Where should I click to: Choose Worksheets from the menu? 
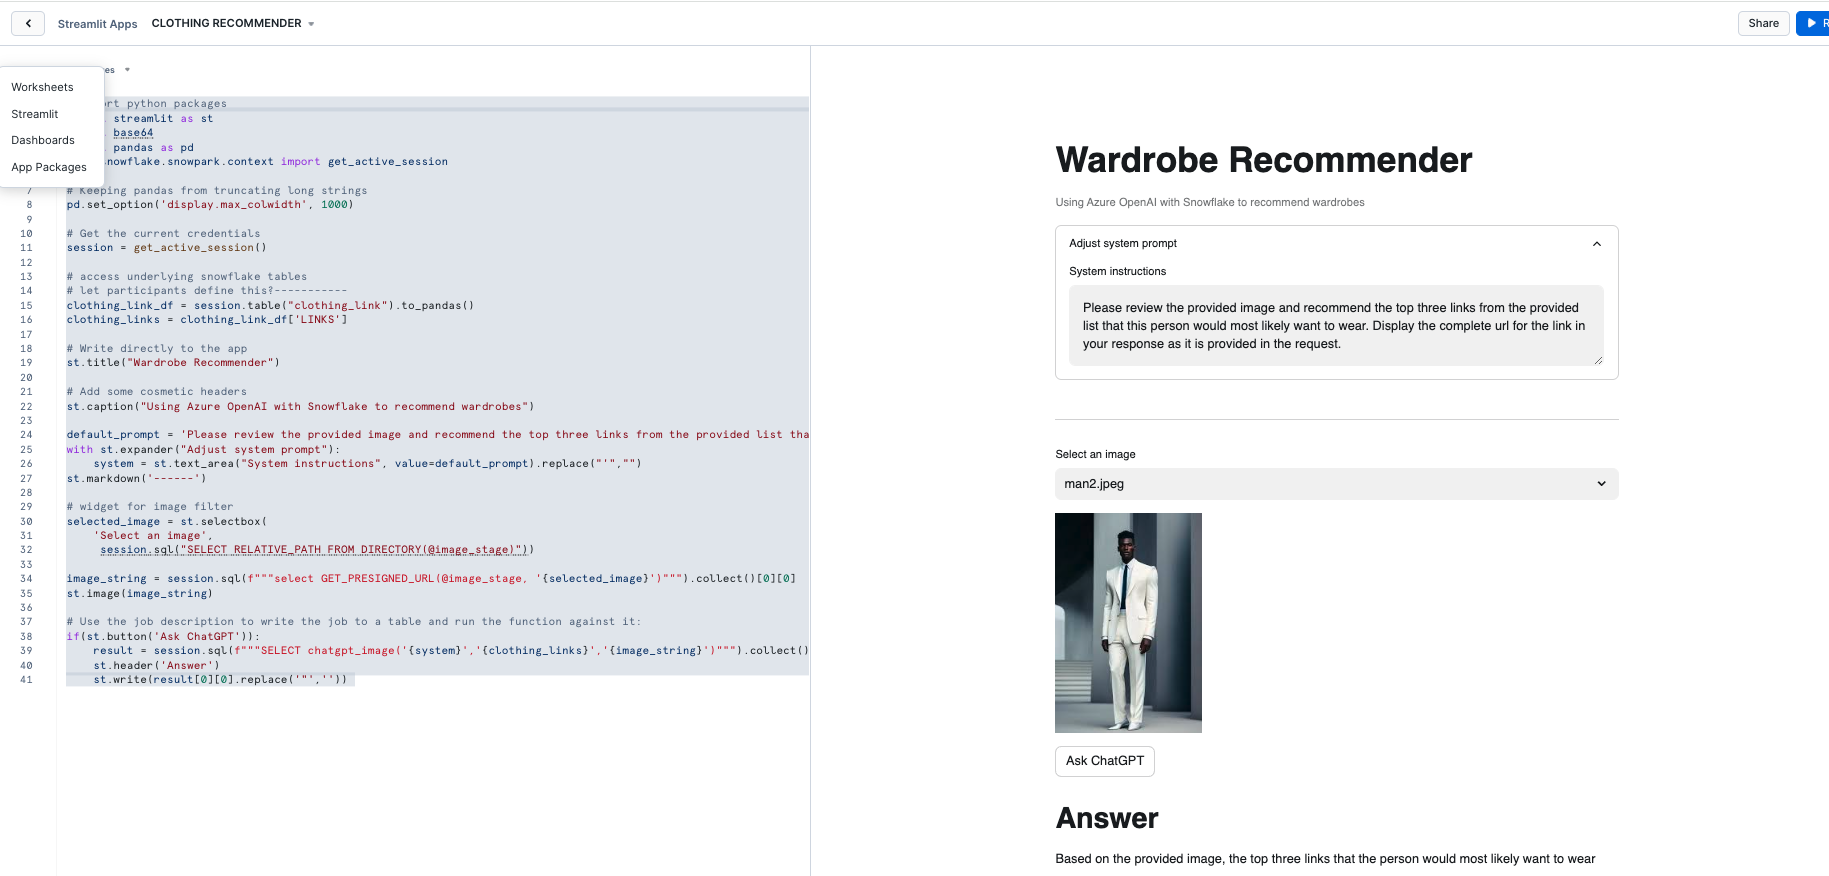42,87
